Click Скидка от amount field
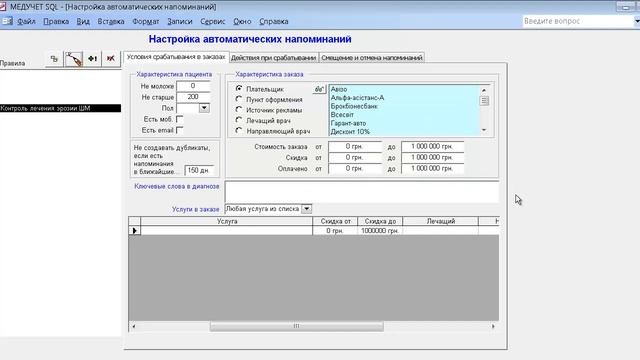Screen dimensions: 640x360 tap(355, 158)
